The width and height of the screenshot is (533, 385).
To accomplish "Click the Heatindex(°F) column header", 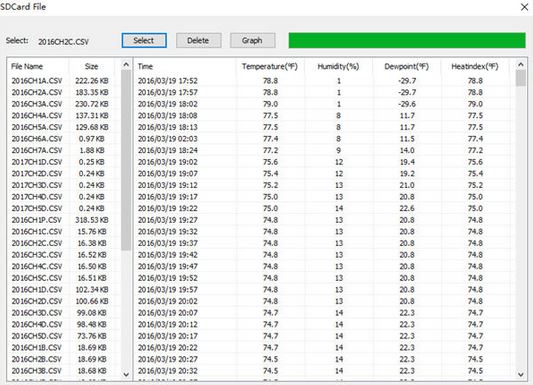I will [475, 66].
